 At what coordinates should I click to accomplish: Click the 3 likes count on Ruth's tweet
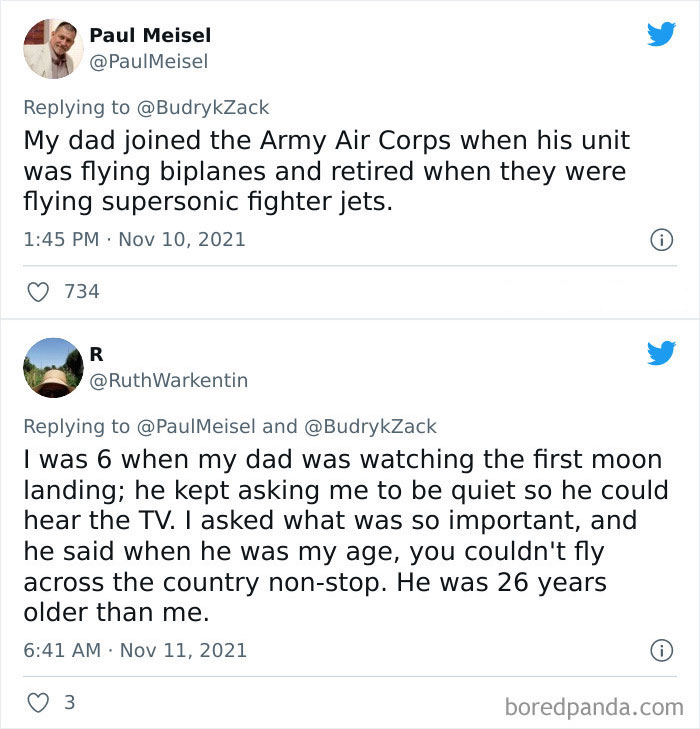click(69, 703)
